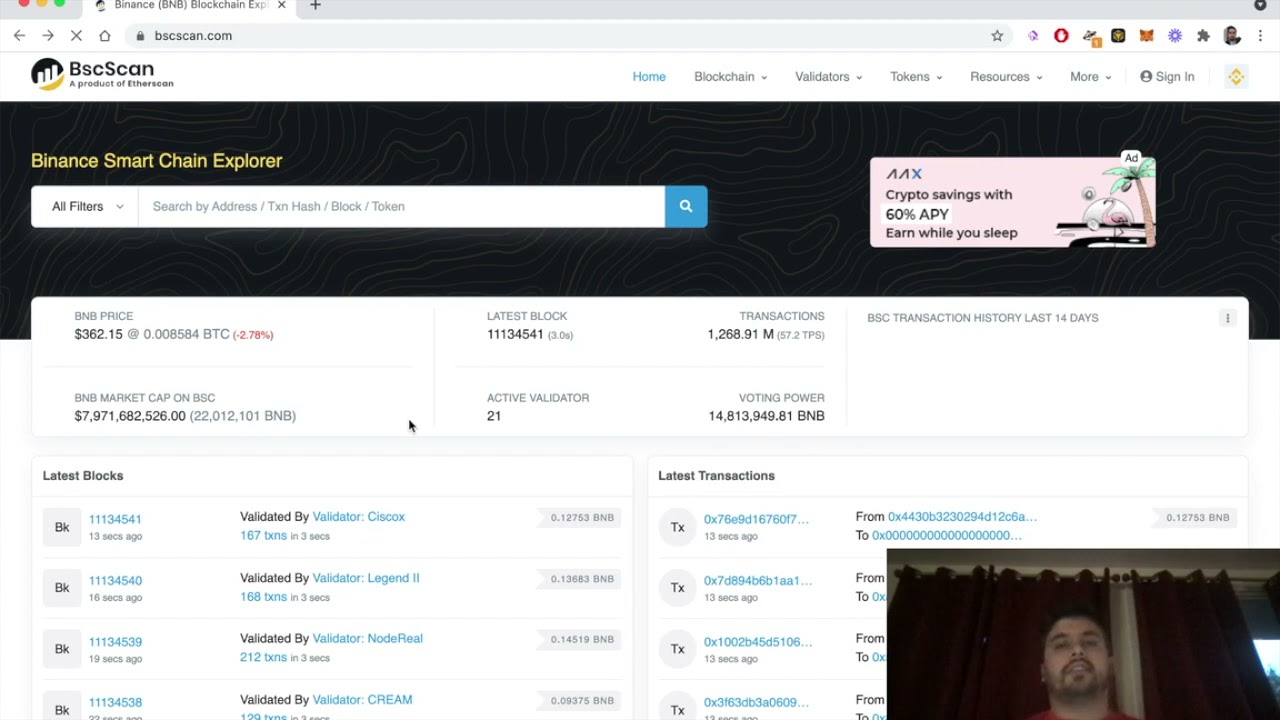
Task: Go forward with the browser forward arrow
Action: point(47,36)
